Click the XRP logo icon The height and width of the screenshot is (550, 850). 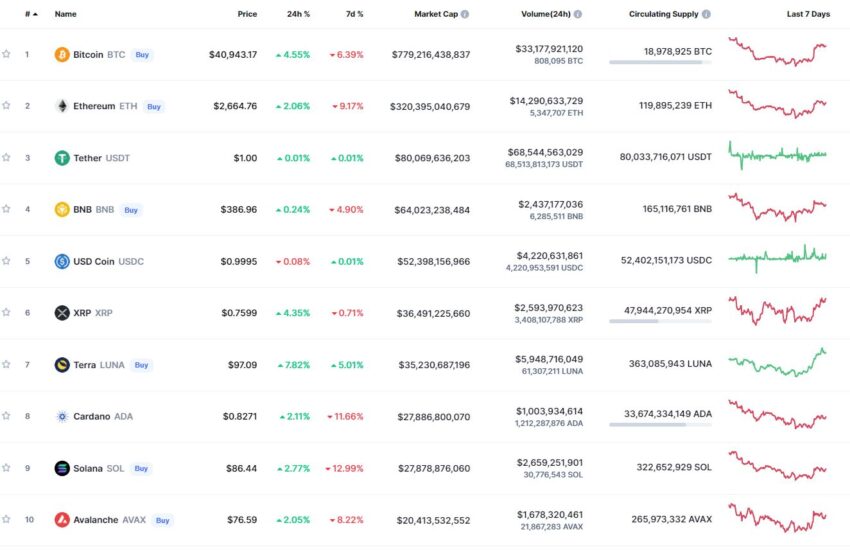coord(62,313)
